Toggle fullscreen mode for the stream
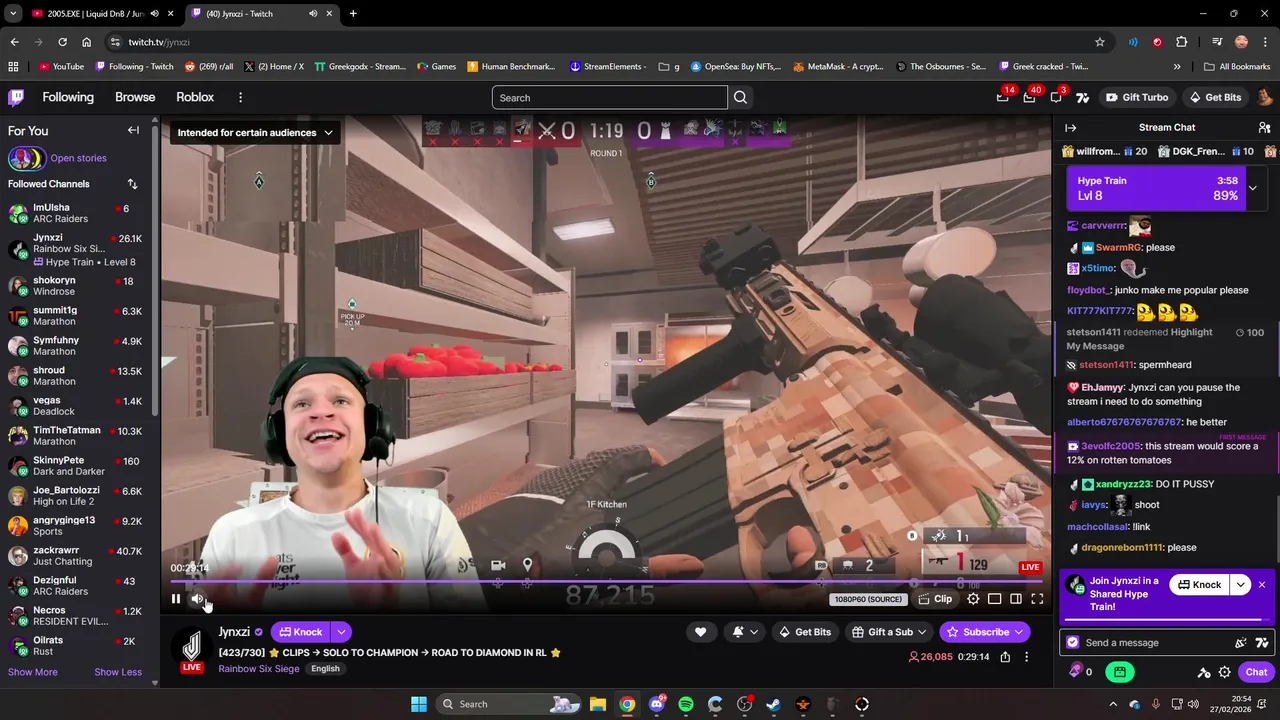The width and height of the screenshot is (1280, 720). (1037, 599)
